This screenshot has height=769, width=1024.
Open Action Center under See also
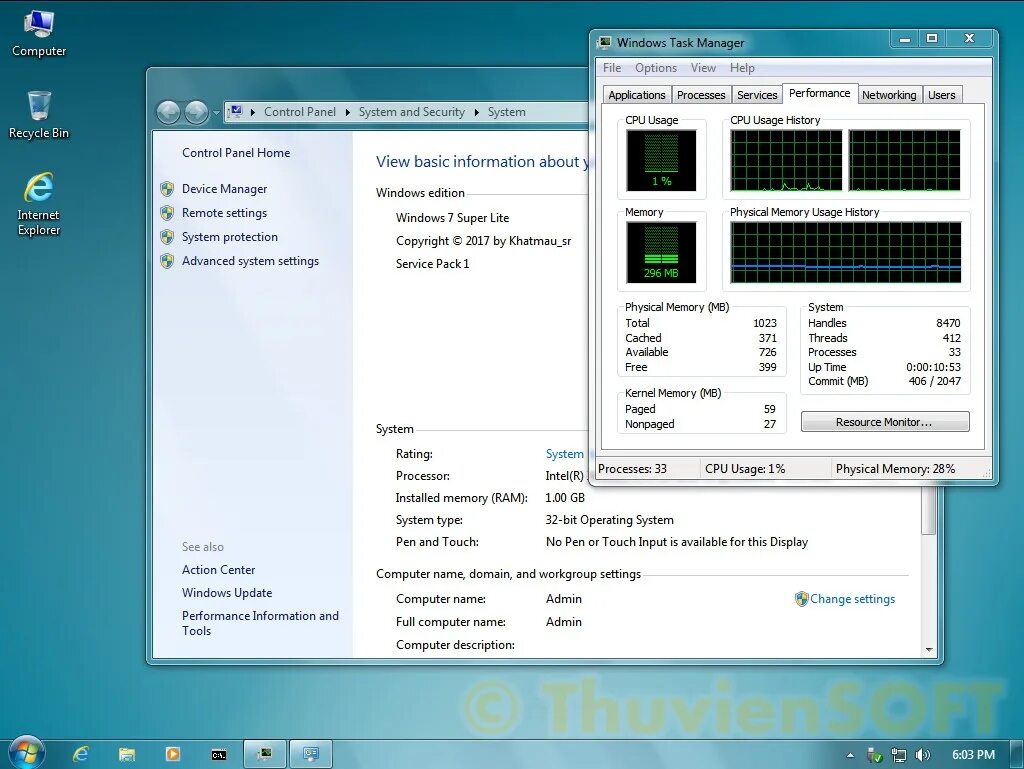click(x=218, y=570)
